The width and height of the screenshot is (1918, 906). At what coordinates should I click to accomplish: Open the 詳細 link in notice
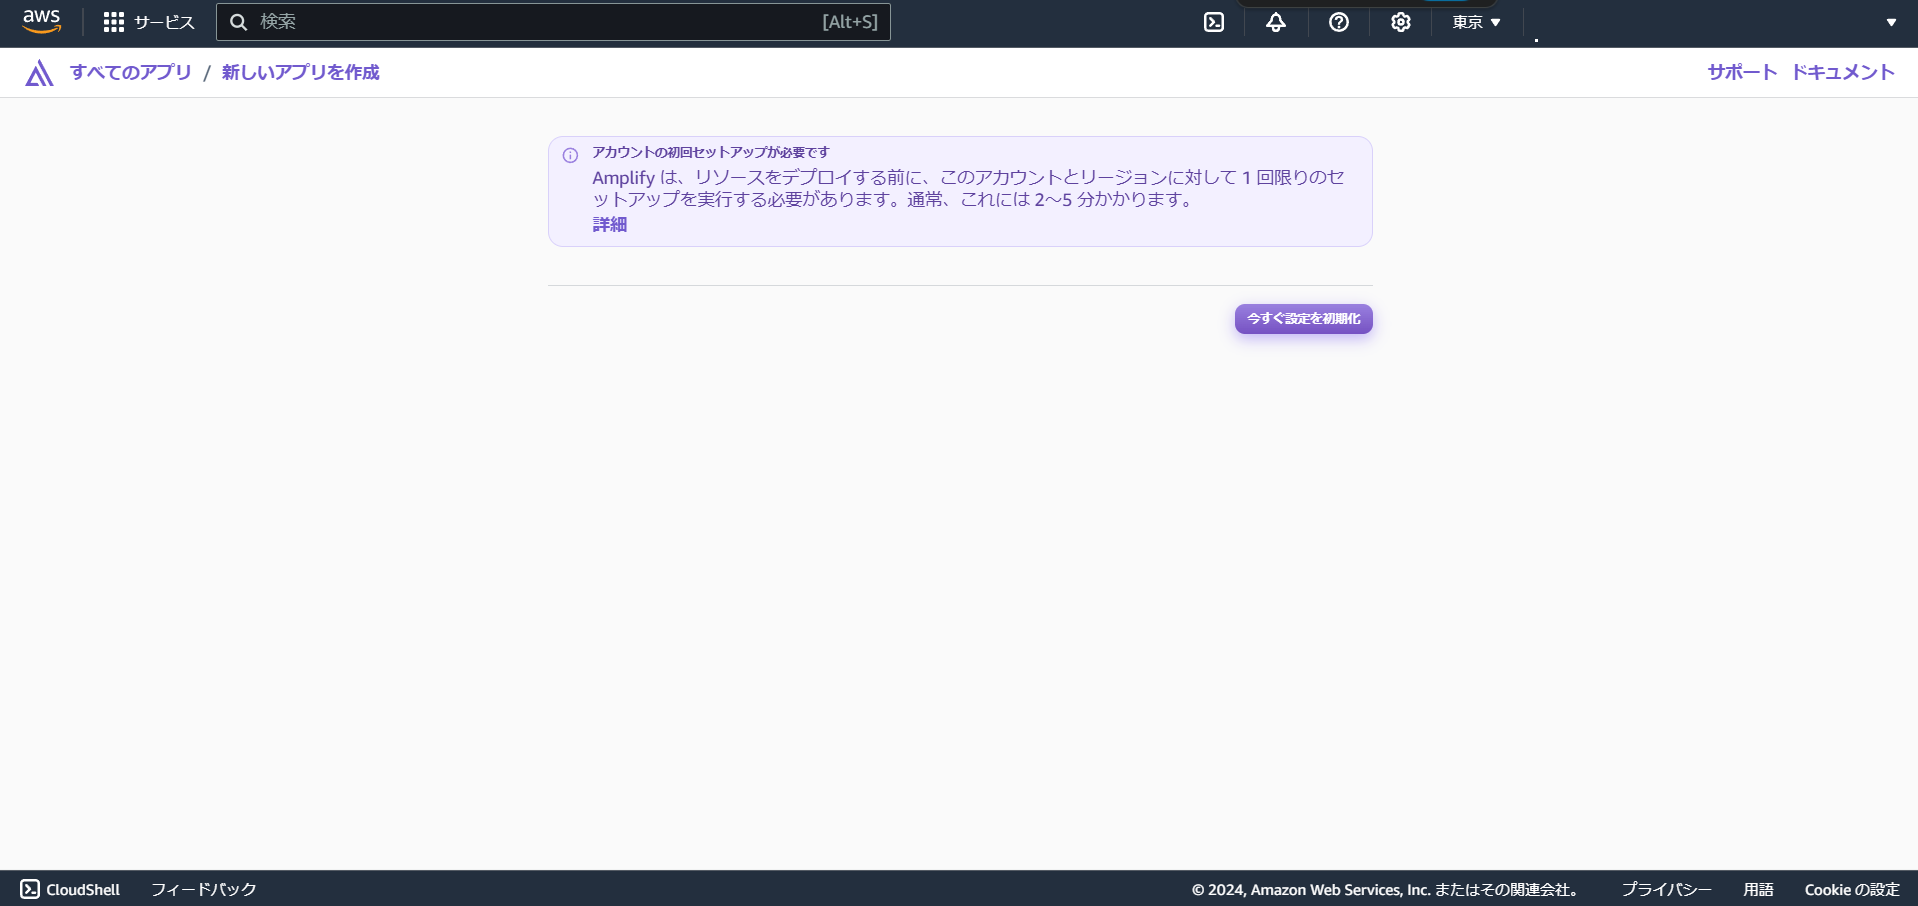click(610, 224)
